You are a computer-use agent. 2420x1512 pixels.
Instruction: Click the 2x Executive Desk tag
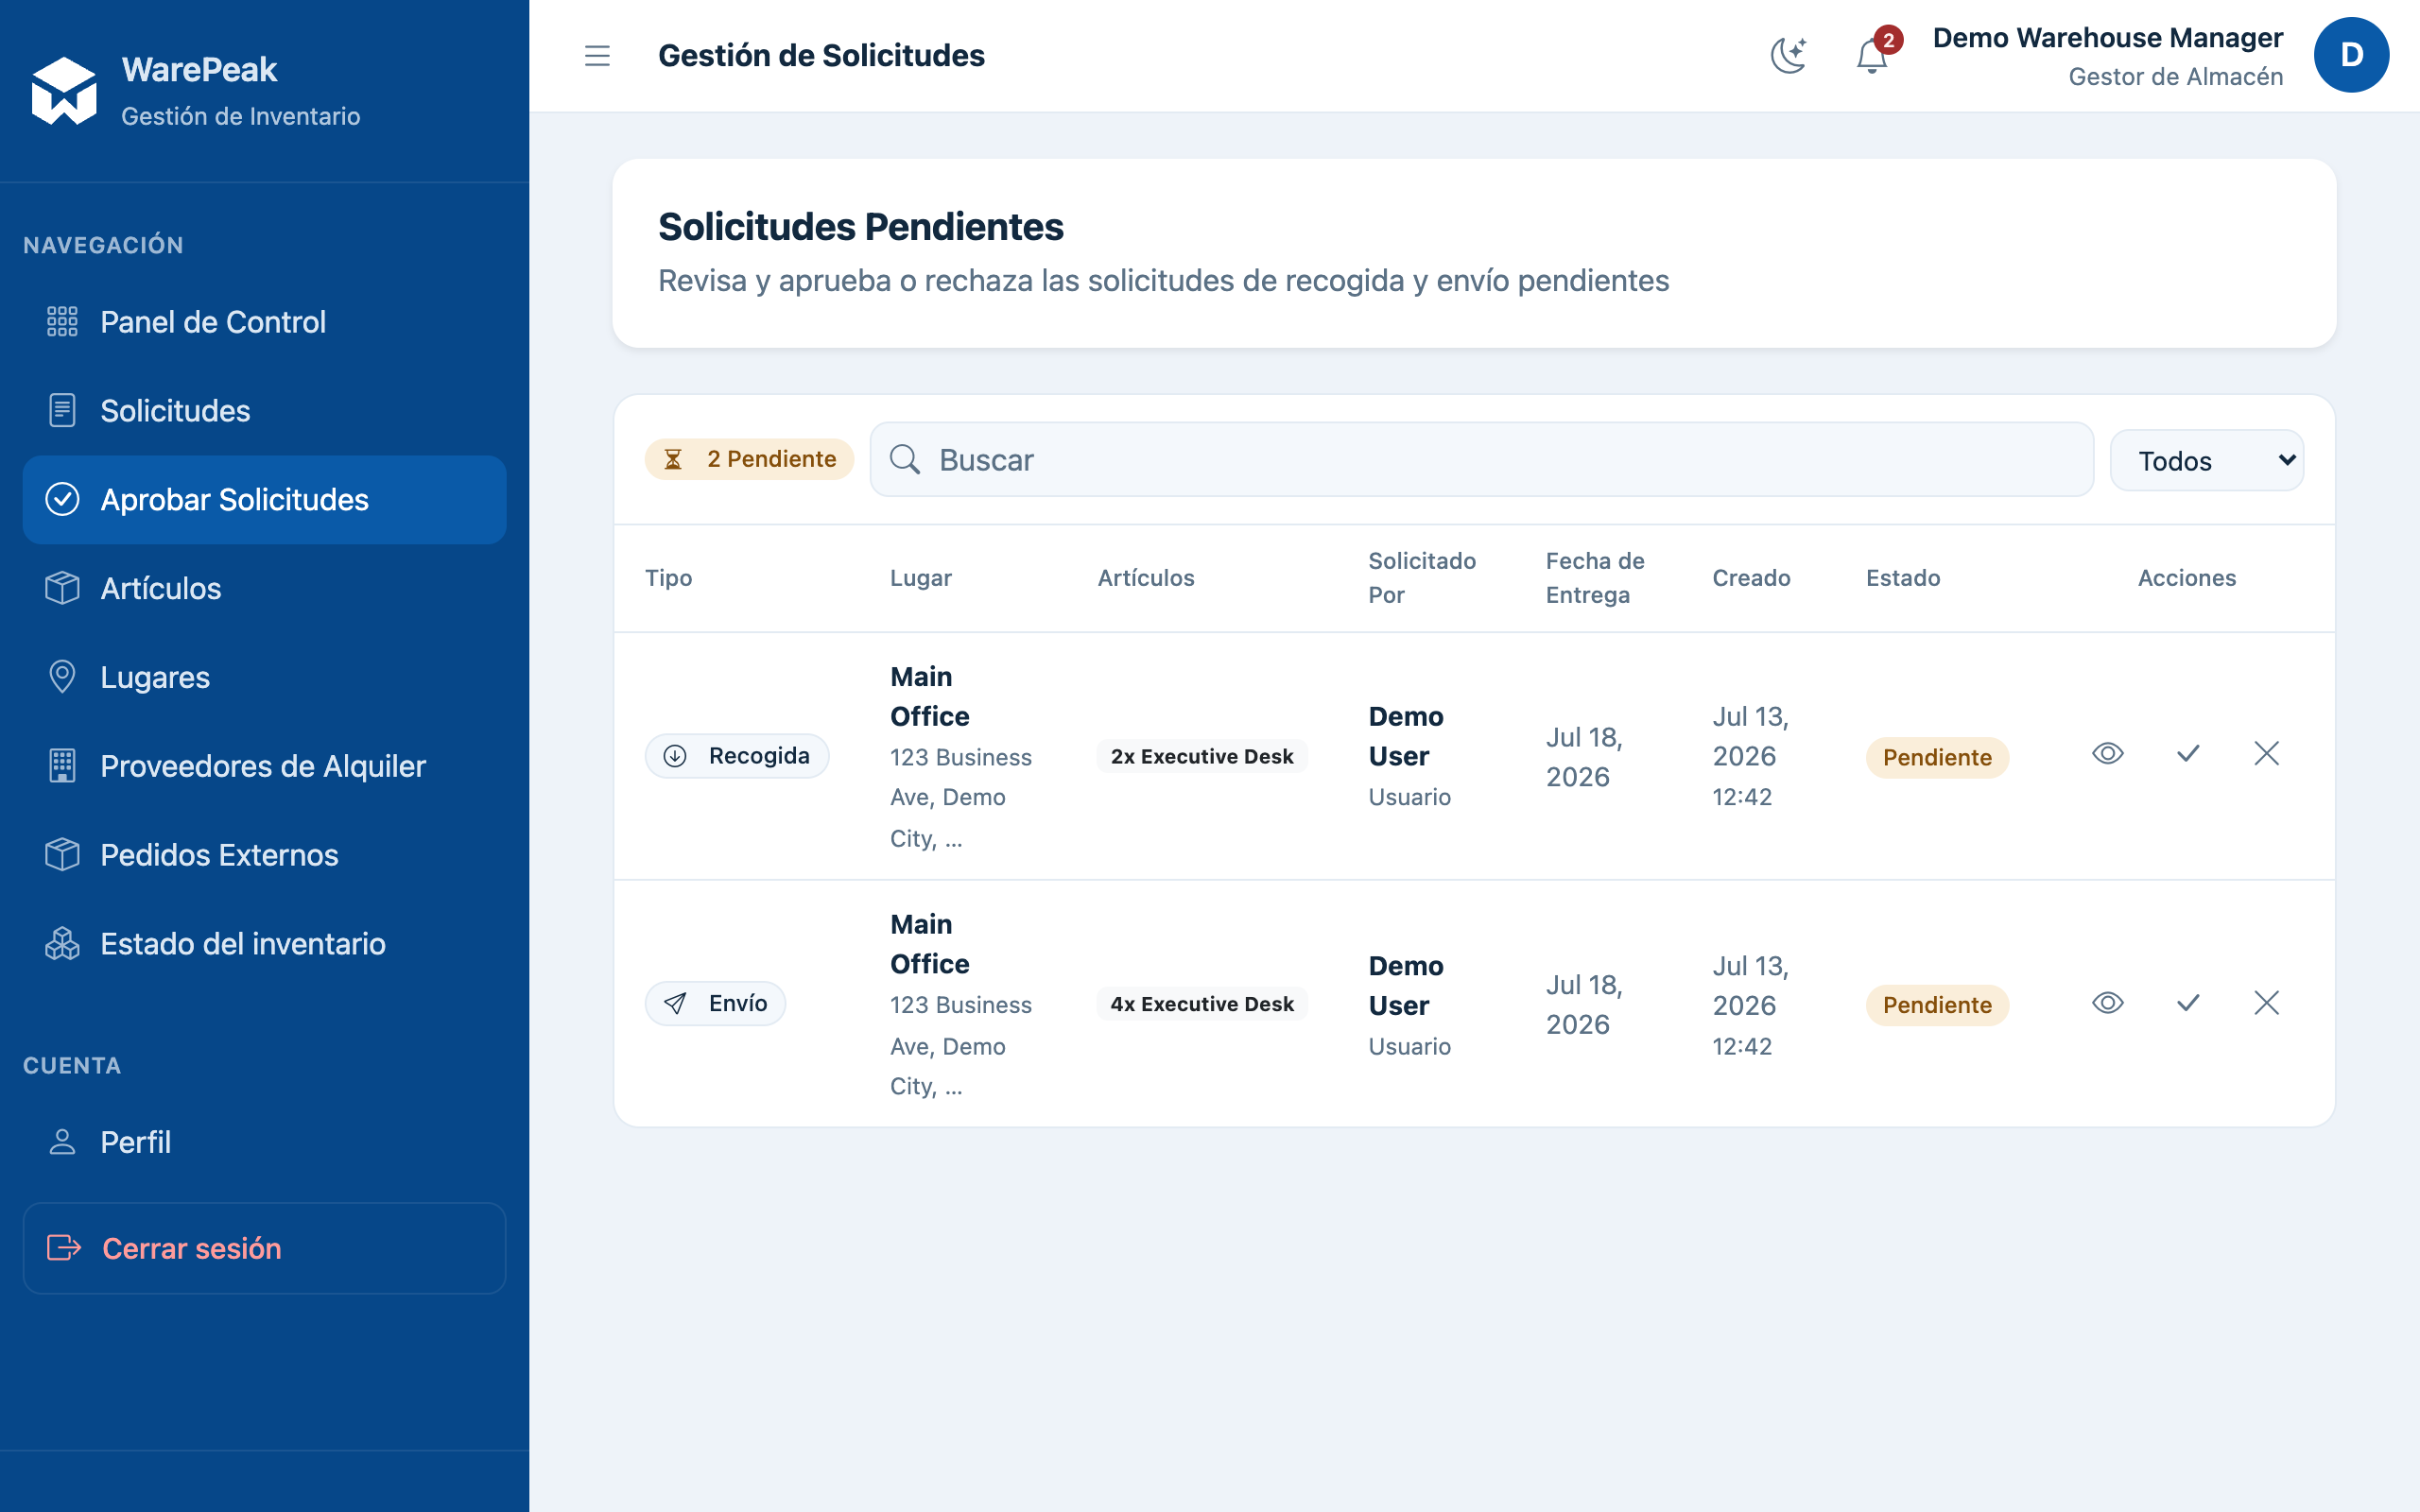(x=1202, y=757)
